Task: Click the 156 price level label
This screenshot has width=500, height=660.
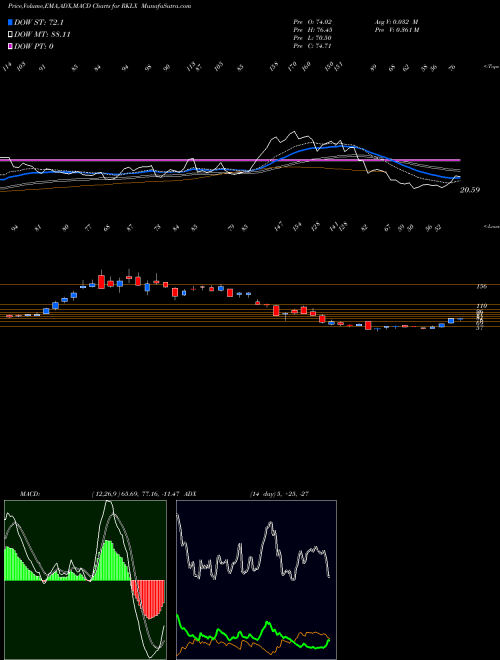Action: pyautogui.click(x=481, y=286)
